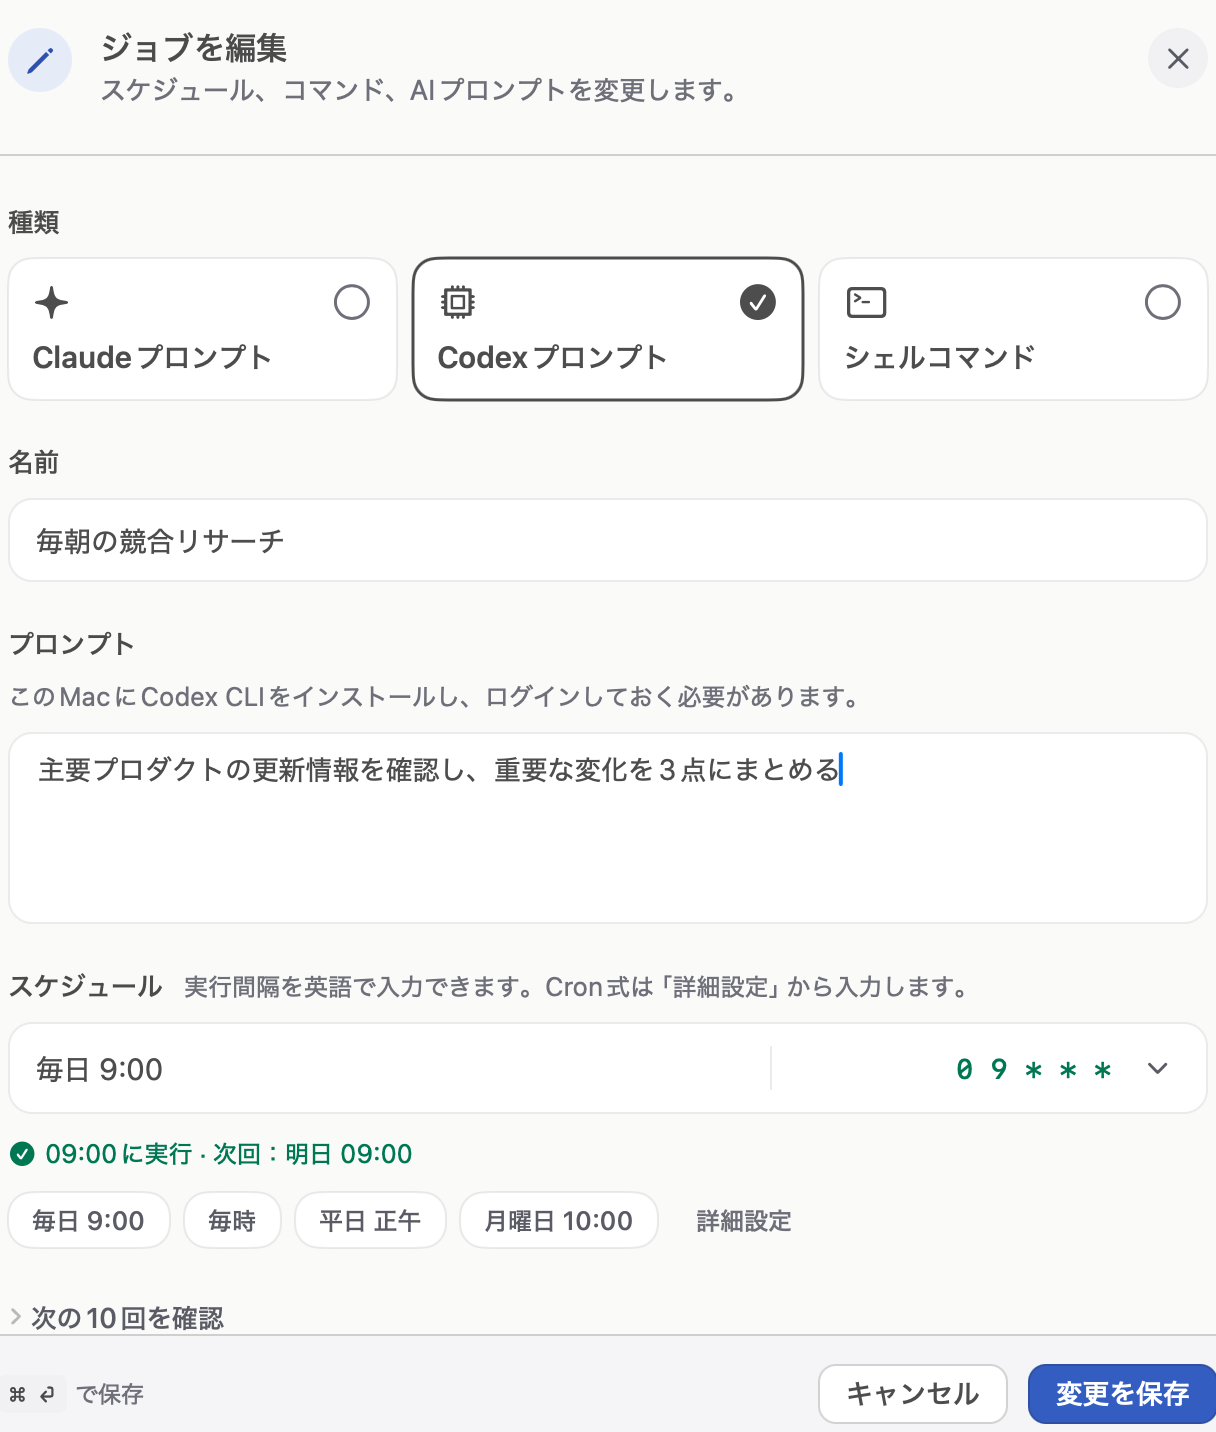Click into the プロンプト text area
Image resolution: width=1216 pixels, height=1432 pixels.
(x=608, y=828)
